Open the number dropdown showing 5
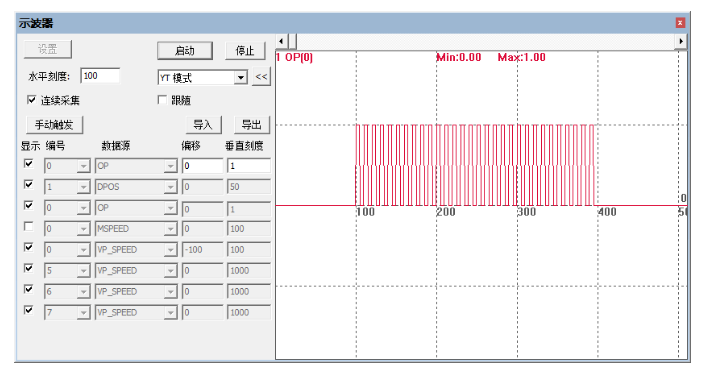Image resolution: width=707 pixels, height=378 pixels. pyautogui.click(x=83, y=271)
